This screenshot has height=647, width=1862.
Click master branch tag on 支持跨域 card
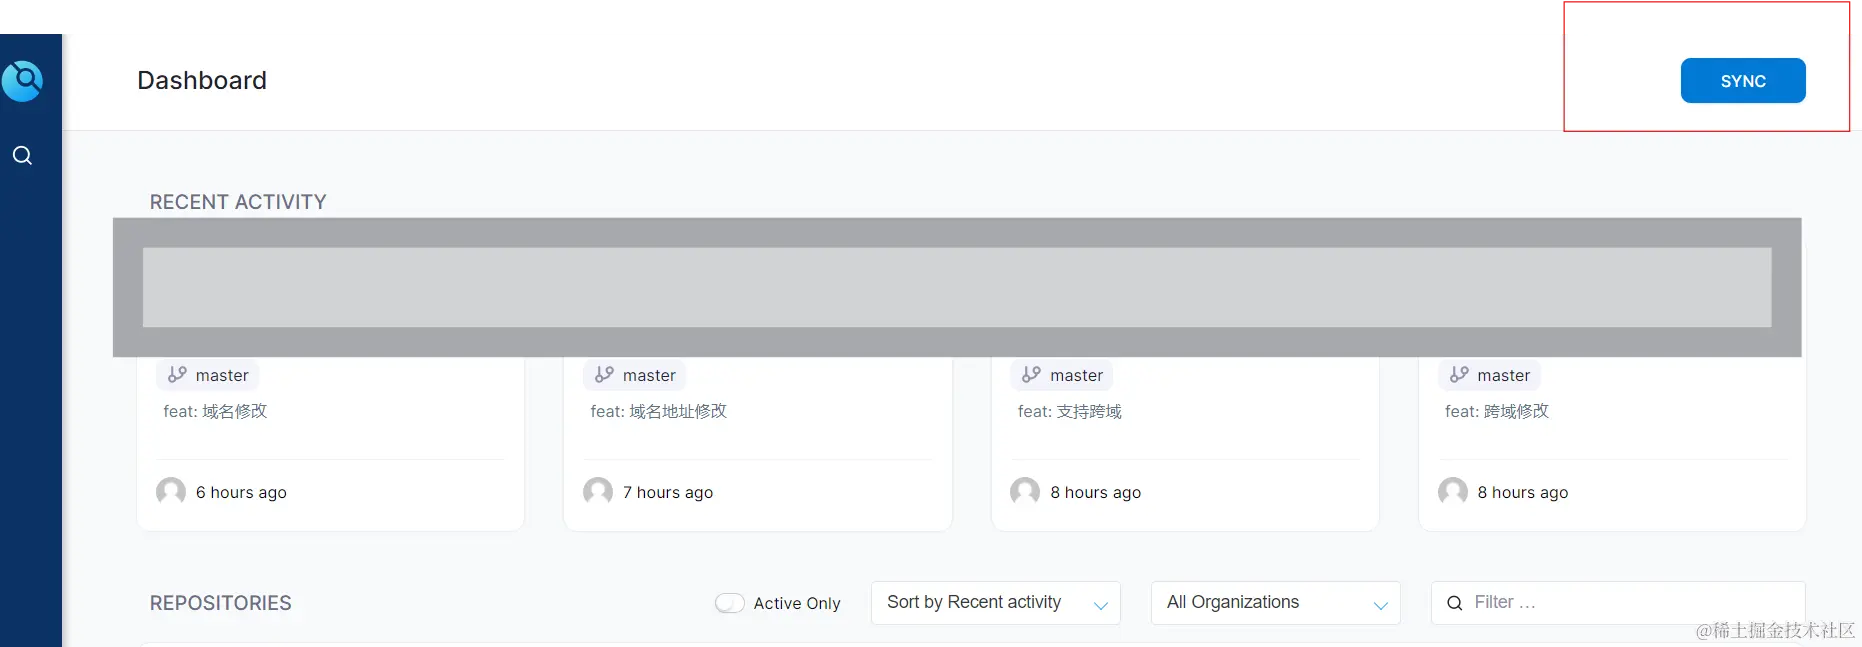click(1062, 375)
